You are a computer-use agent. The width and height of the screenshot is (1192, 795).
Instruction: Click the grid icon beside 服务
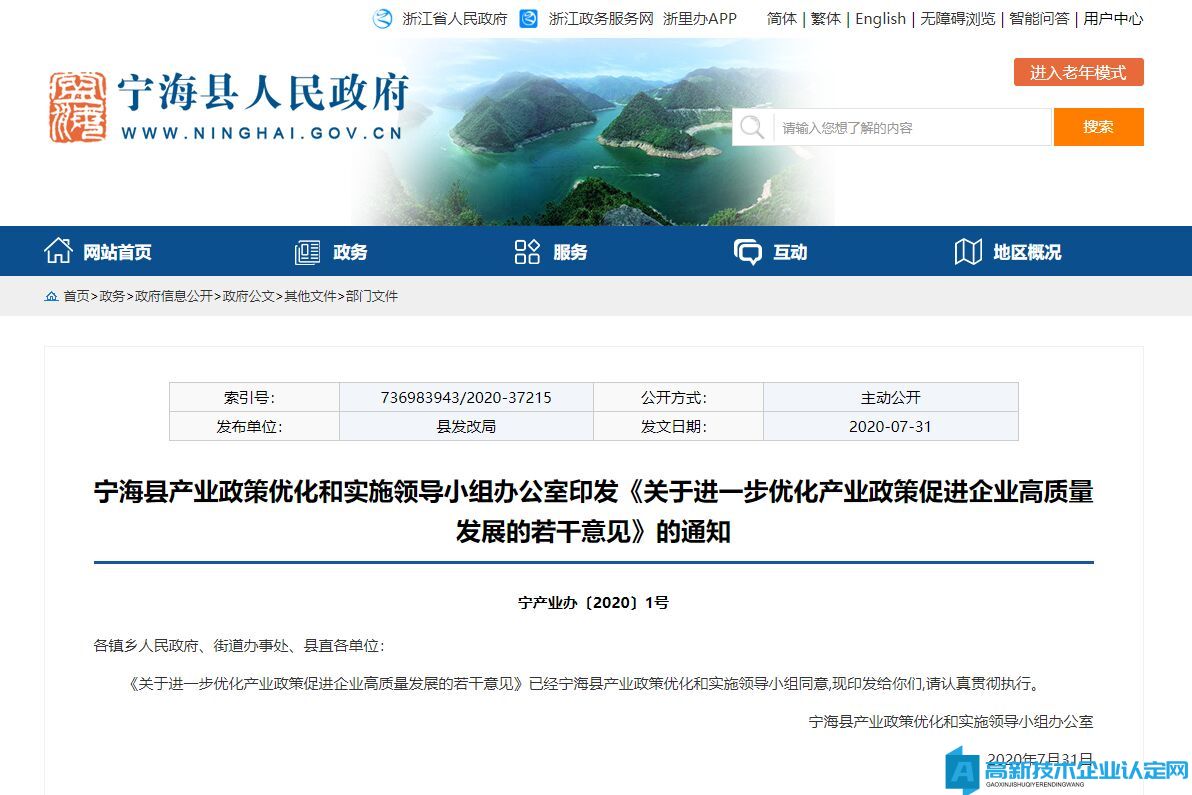point(527,252)
